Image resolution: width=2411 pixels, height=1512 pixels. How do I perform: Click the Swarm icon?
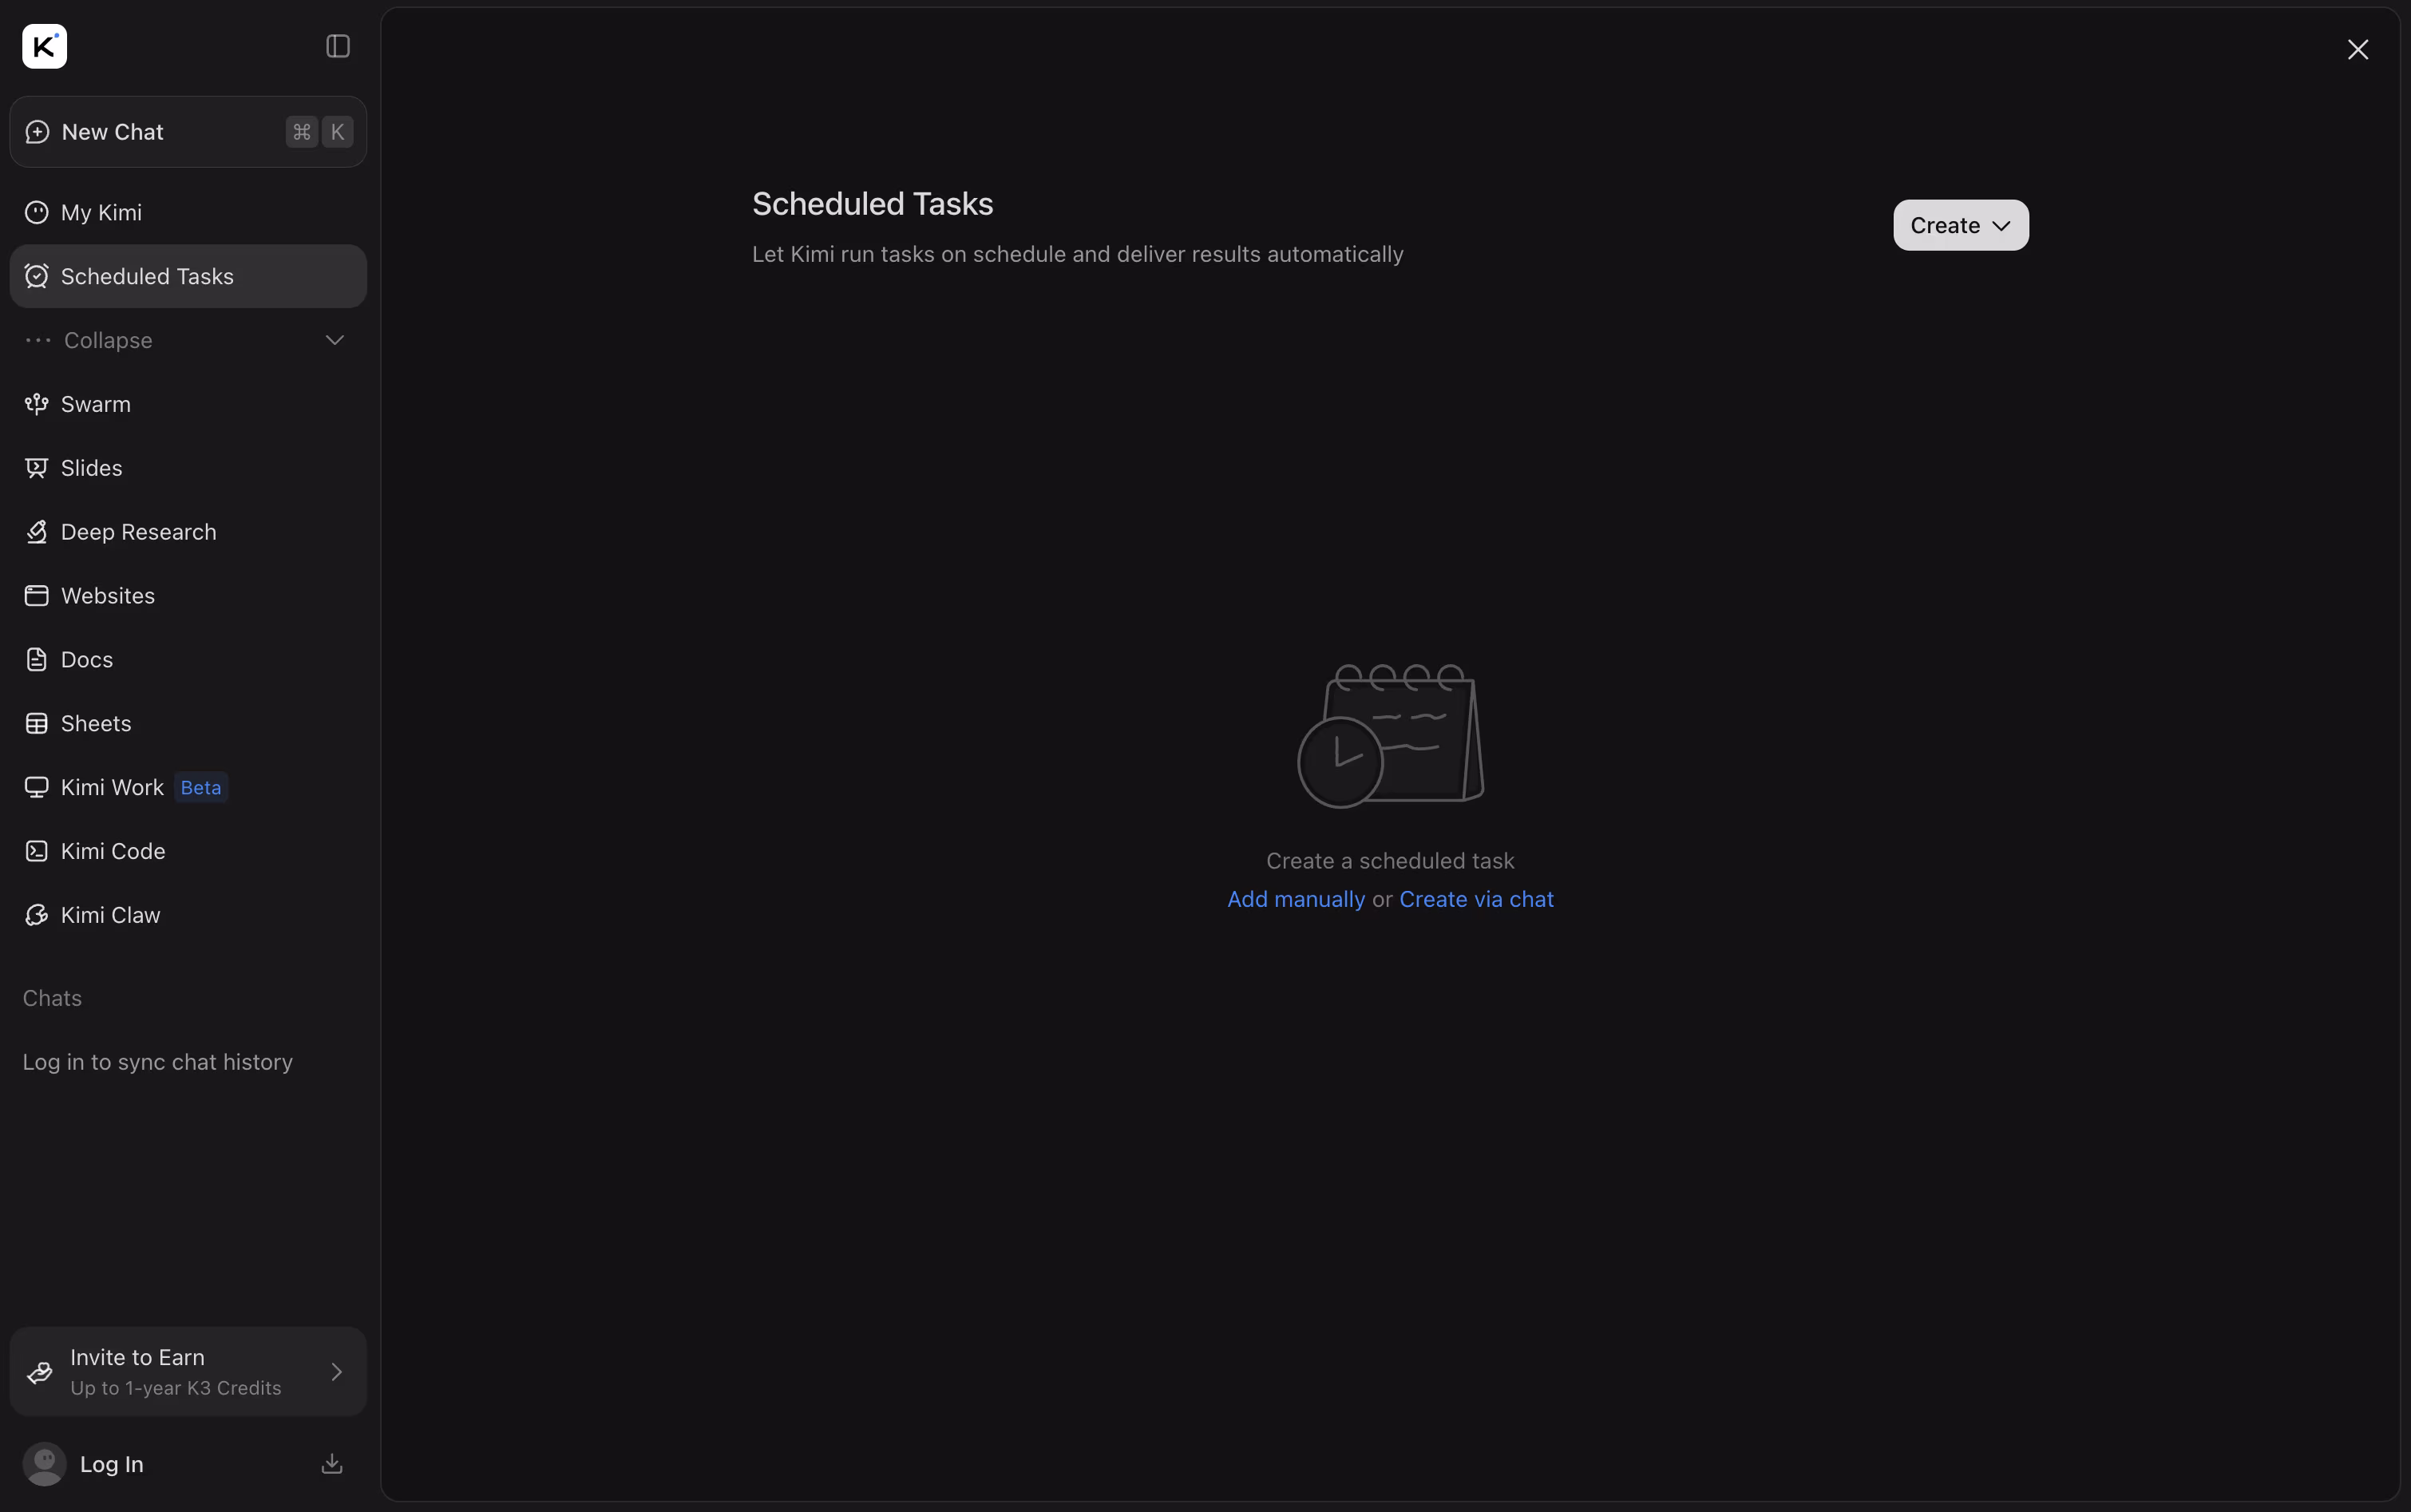tap(37, 404)
